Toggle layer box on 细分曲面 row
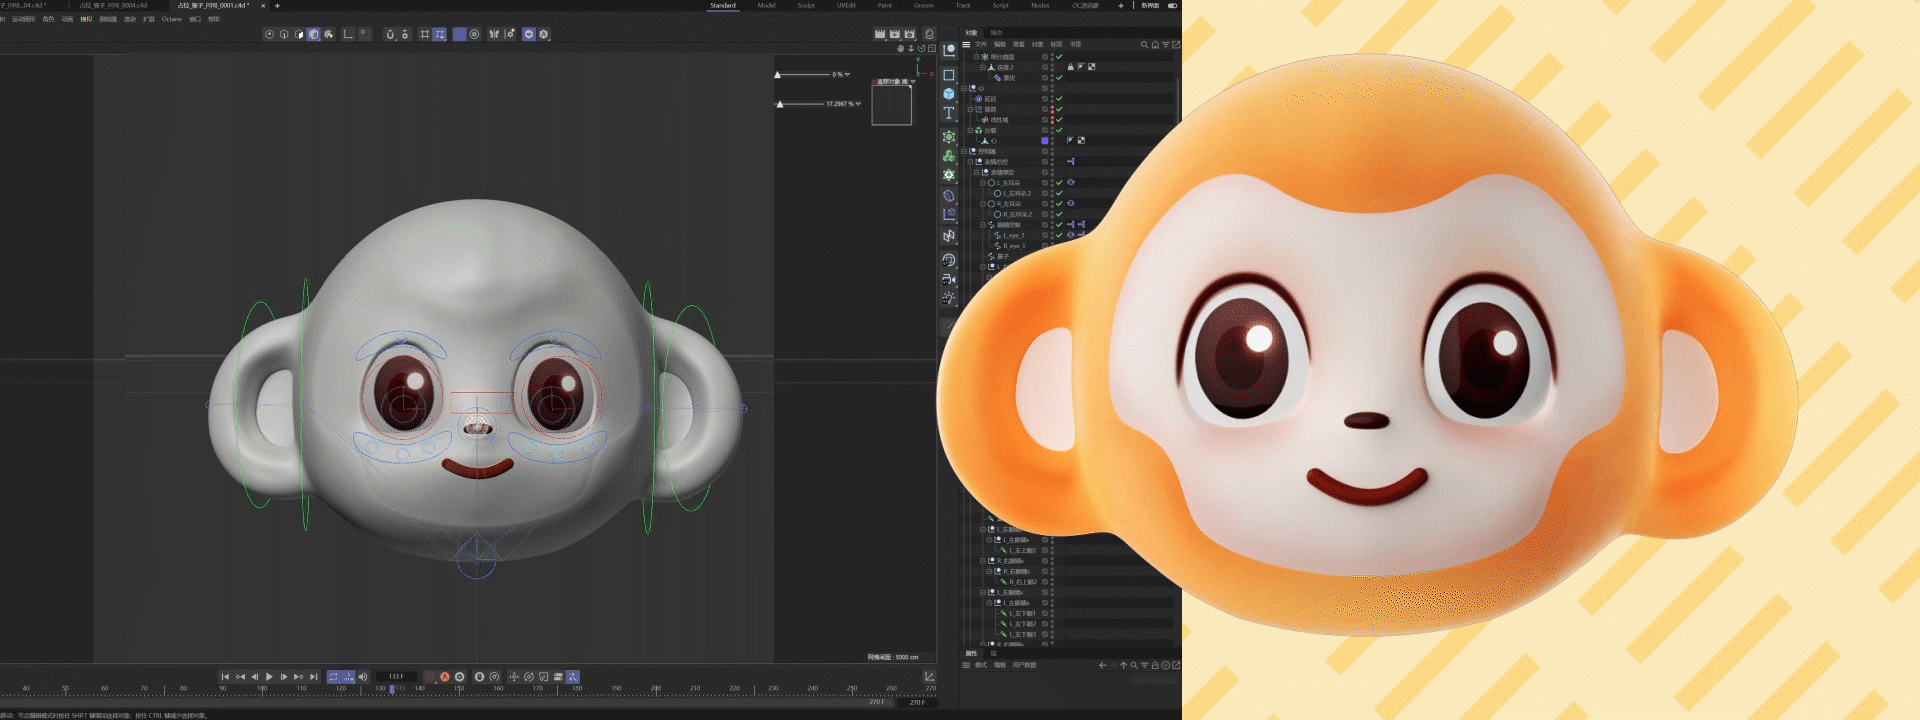Viewport: 1920px width, 720px height. [x=1045, y=57]
